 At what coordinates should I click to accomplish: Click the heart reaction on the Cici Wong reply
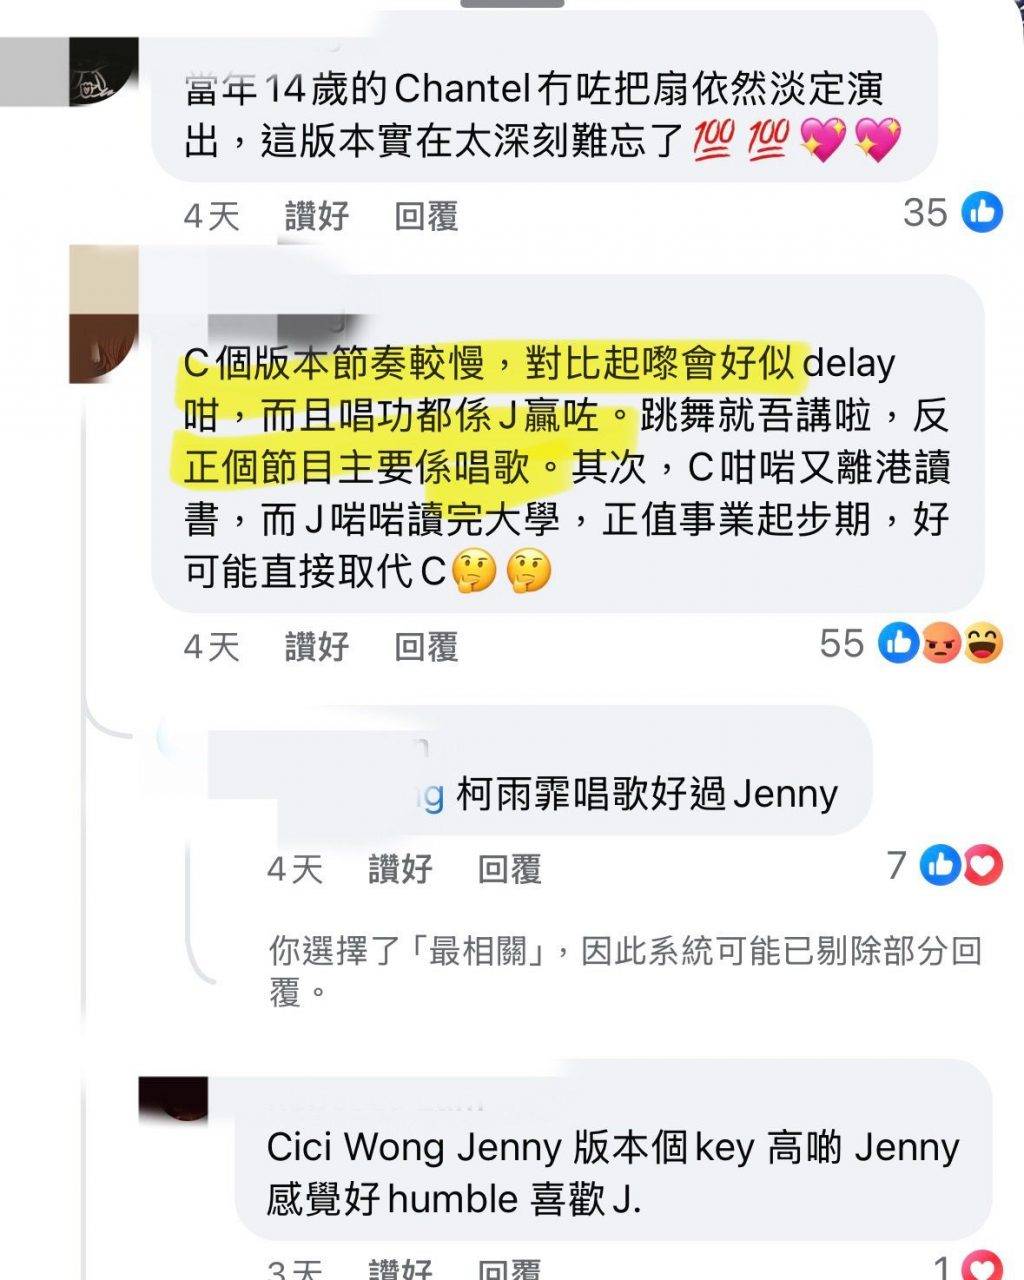[982, 1268]
